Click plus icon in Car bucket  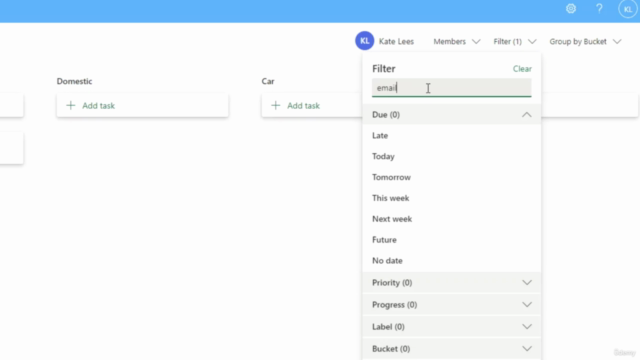click(276, 105)
